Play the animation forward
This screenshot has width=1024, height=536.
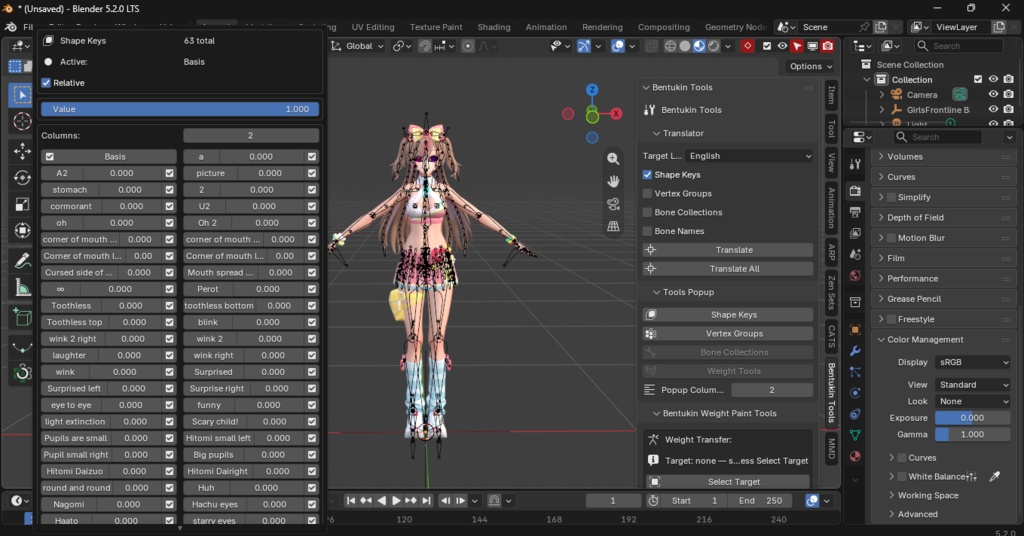tap(396, 501)
